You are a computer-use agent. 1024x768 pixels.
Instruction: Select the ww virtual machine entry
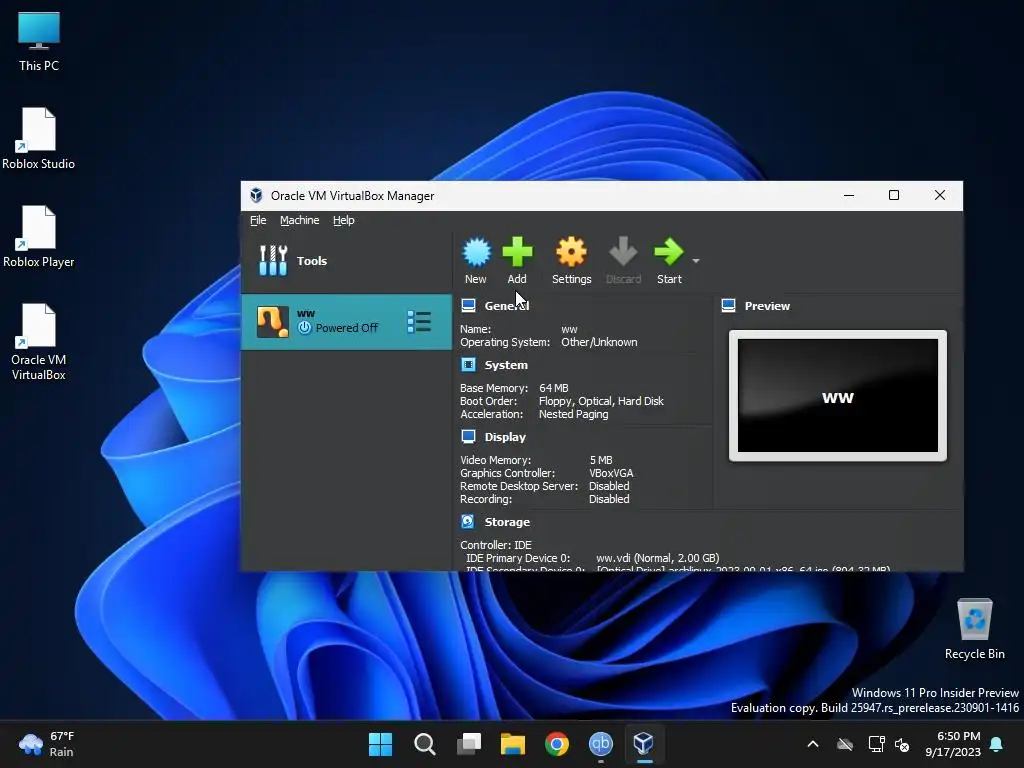click(x=346, y=321)
